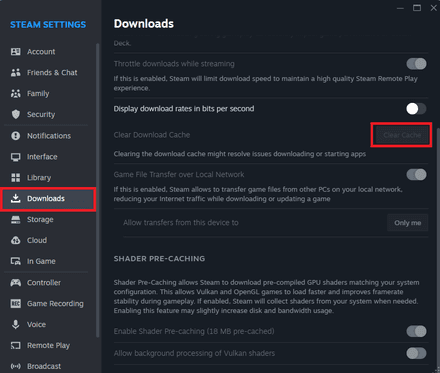Click the Broadcast signal icon
The image size is (440, 373).
point(16,366)
